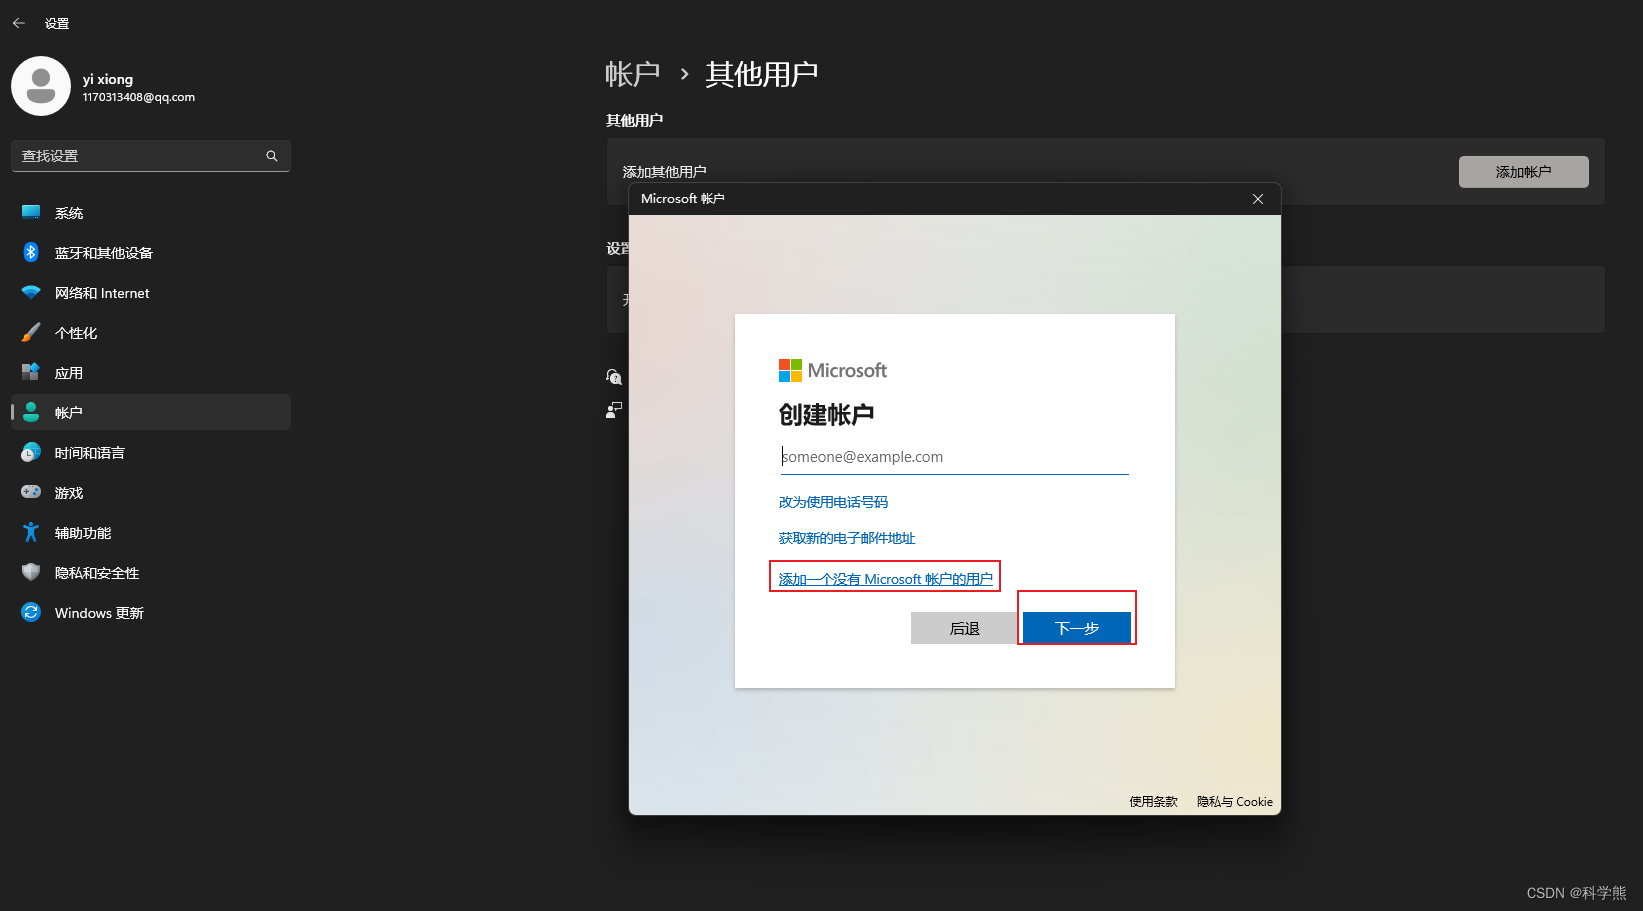Click 添加一个没有 Microsoft 帐户的用户 link

(x=886, y=579)
